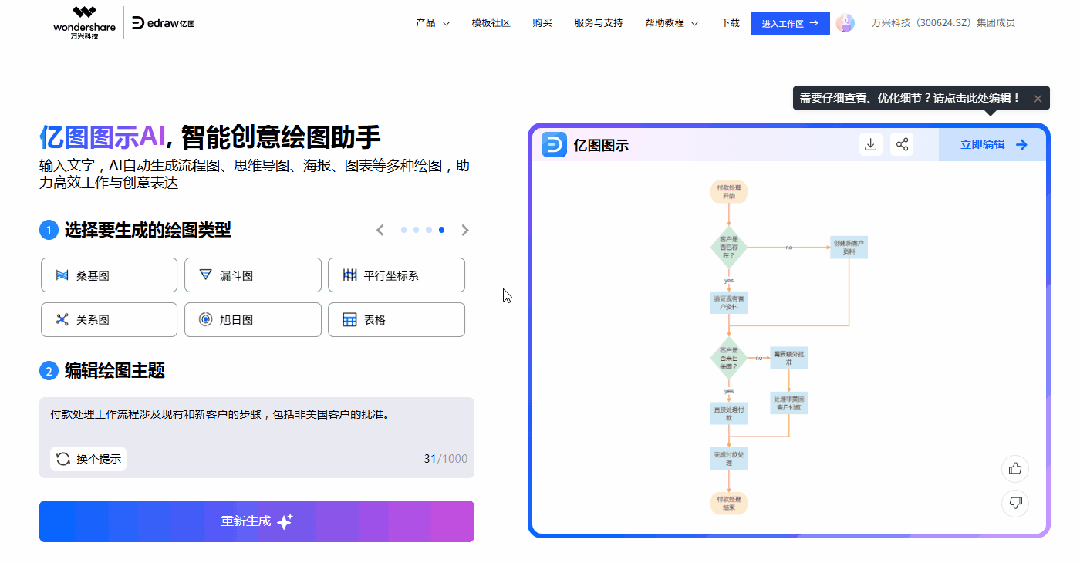This screenshot has height=563, width=1080.
Task: Click the 换个提示 button
Action: (88, 458)
